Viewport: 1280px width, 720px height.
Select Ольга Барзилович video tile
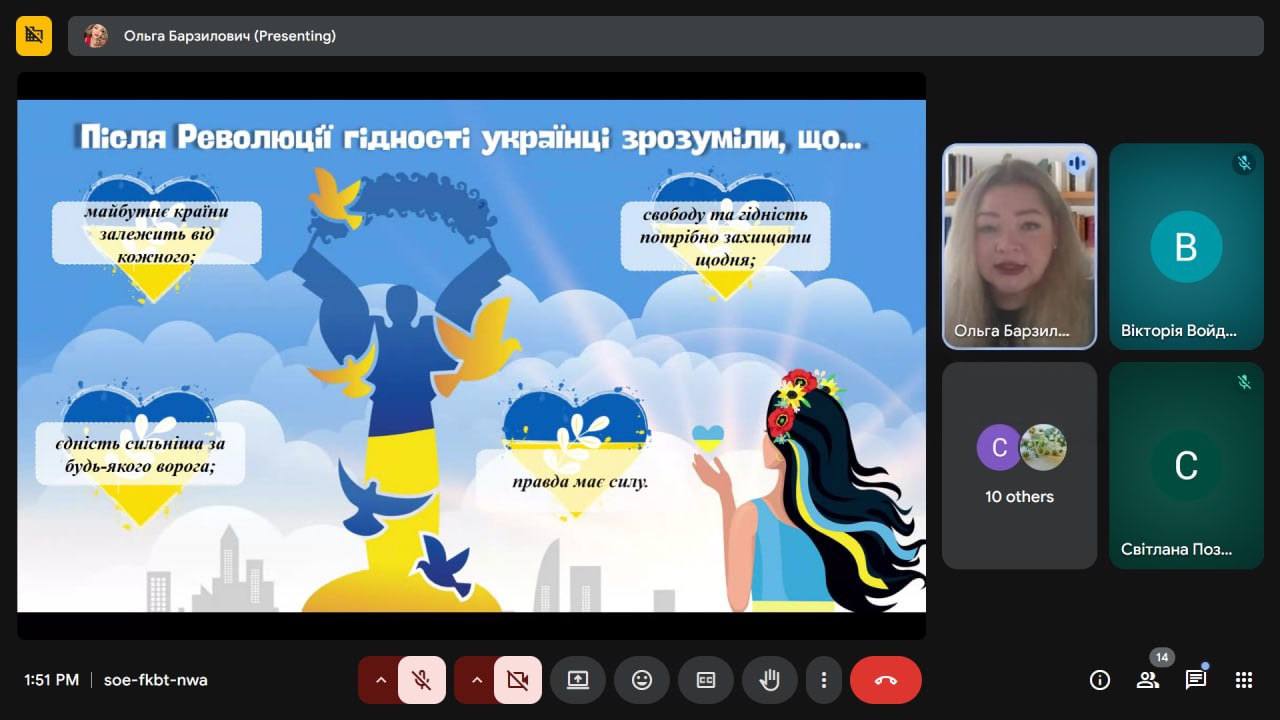(x=1019, y=246)
